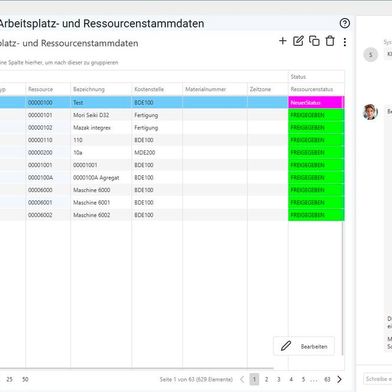This screenshot has width=392, height=392.
Task: Click the grey S avatar in side panel
Action: coord(370,54)
